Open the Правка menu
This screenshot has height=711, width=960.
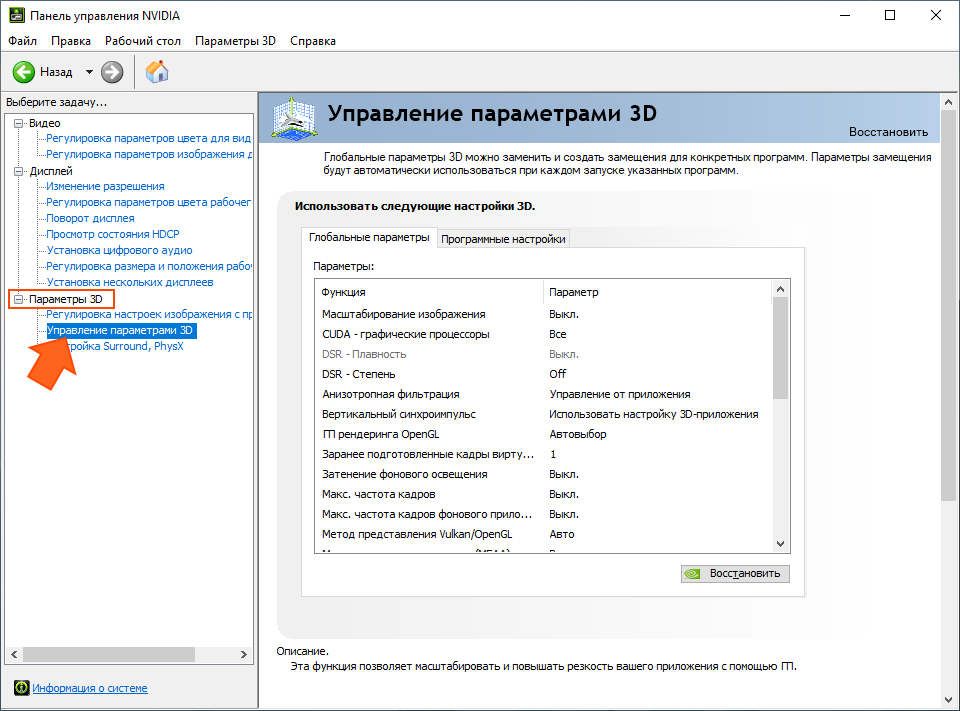point(71,41)
